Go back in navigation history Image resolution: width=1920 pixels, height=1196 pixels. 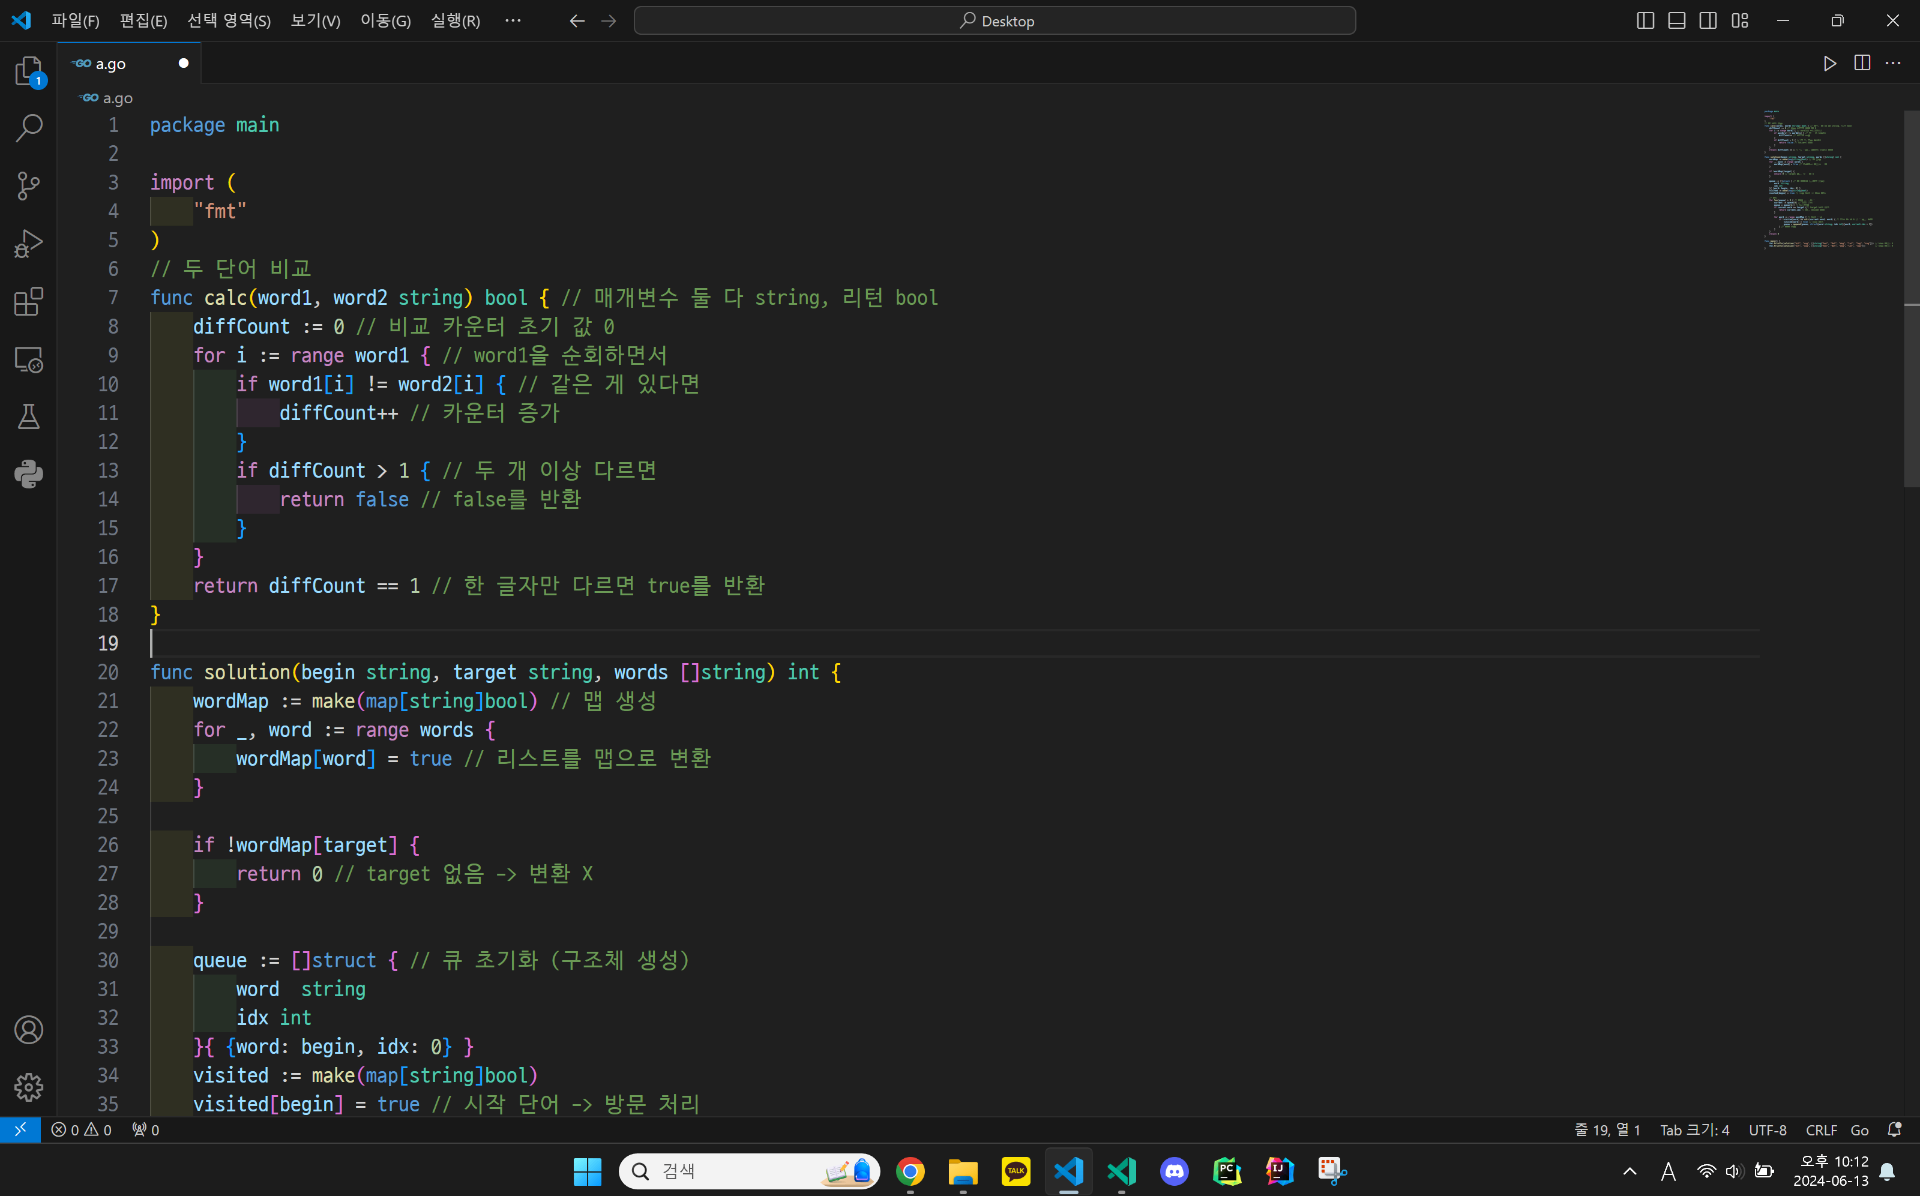(x=577, y=21)
